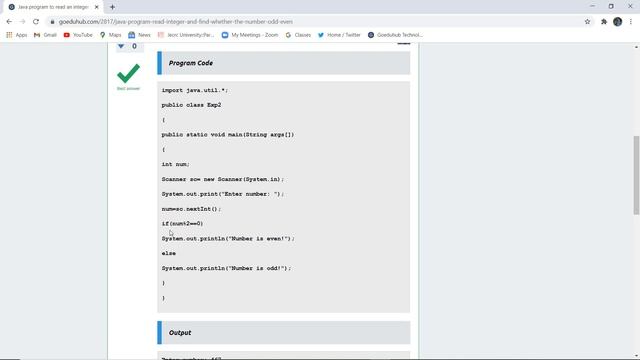Open the Classes bookmark
640x360 pixels.
298,35
